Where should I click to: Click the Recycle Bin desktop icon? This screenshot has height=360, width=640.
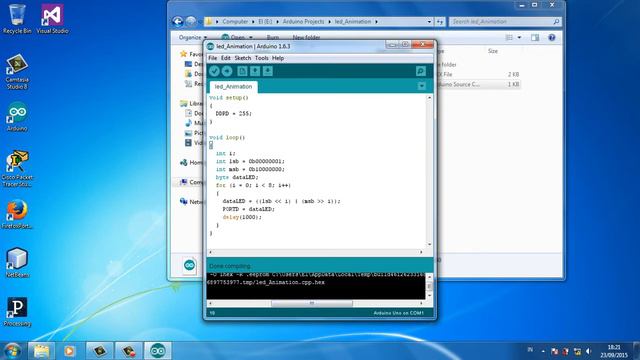click(17, 19)
